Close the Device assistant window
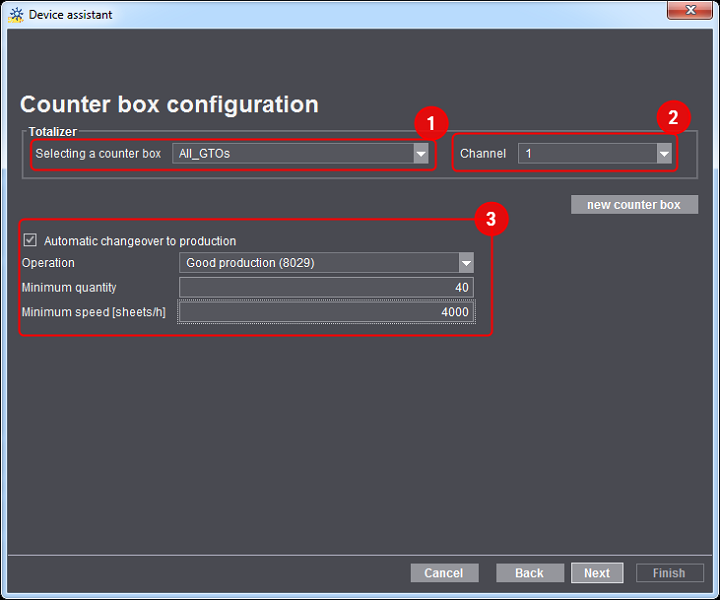Image resolution: width=720 pixels, height=600 pixels. [689, 11]
